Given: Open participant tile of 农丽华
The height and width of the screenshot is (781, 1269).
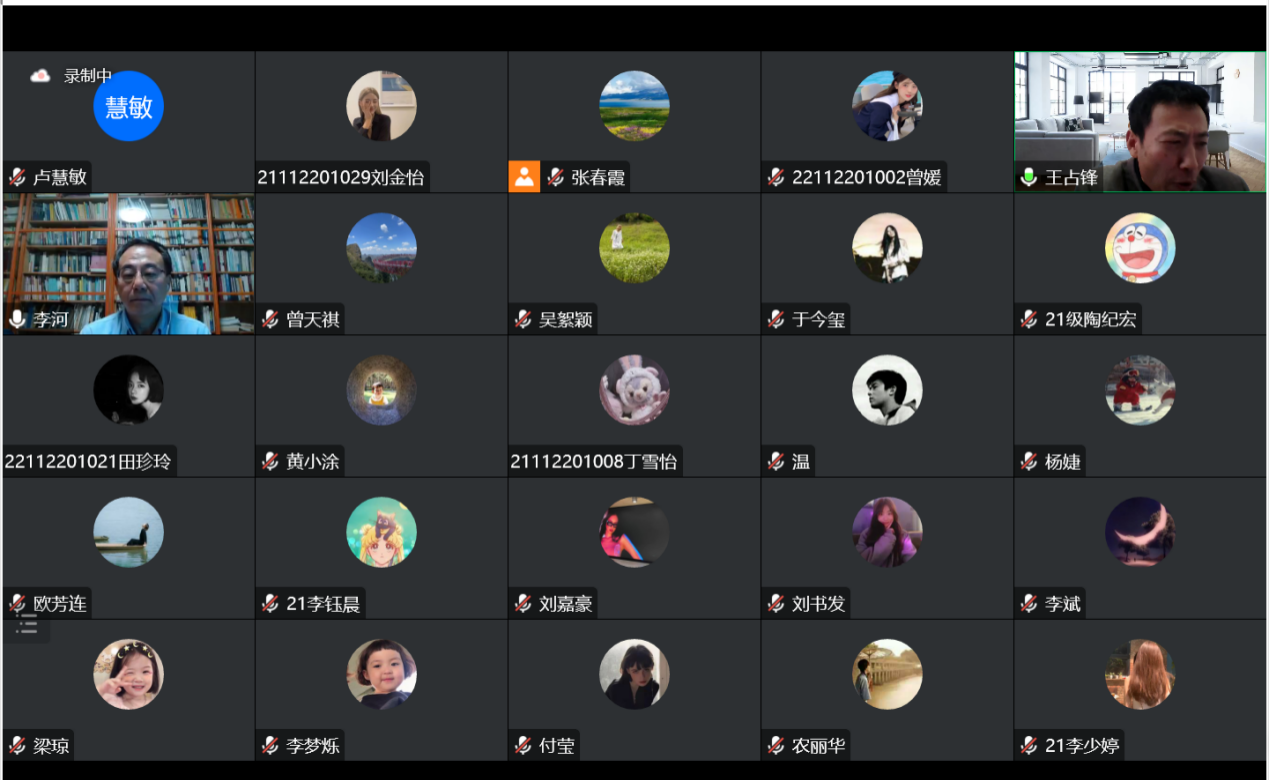Looking at the screenshot, I should (887, 690).
